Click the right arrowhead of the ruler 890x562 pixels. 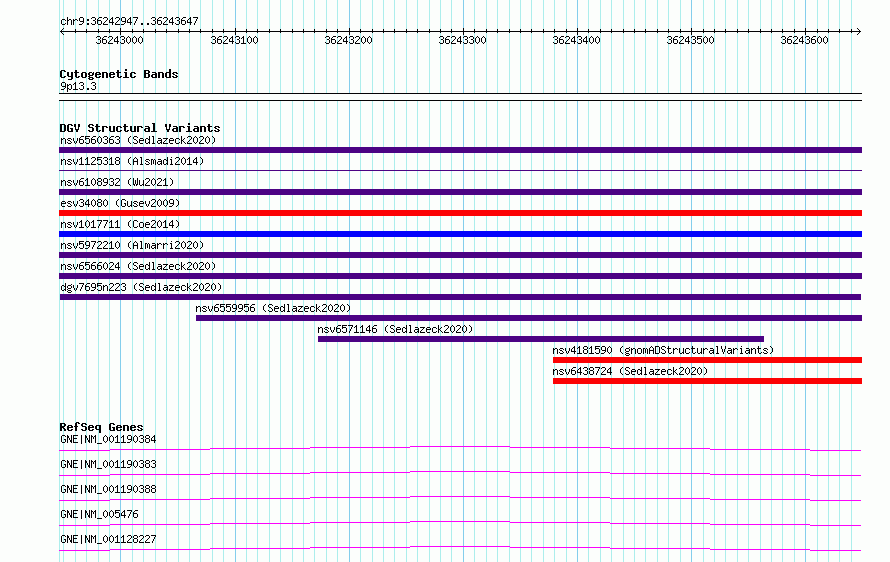pyautogui.click(x=858, y=31)
